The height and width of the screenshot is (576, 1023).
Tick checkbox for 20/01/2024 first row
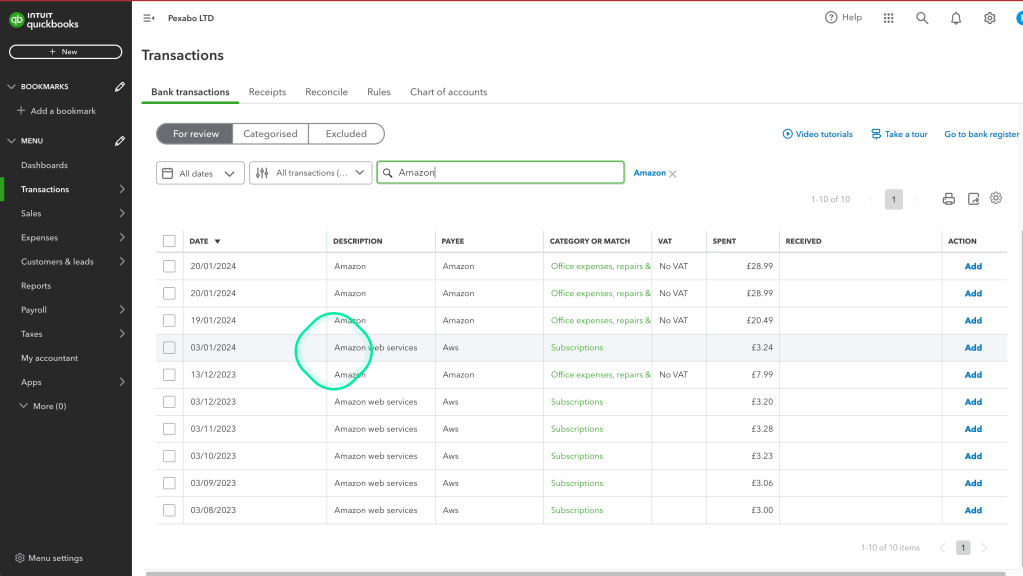pos(169,266)
